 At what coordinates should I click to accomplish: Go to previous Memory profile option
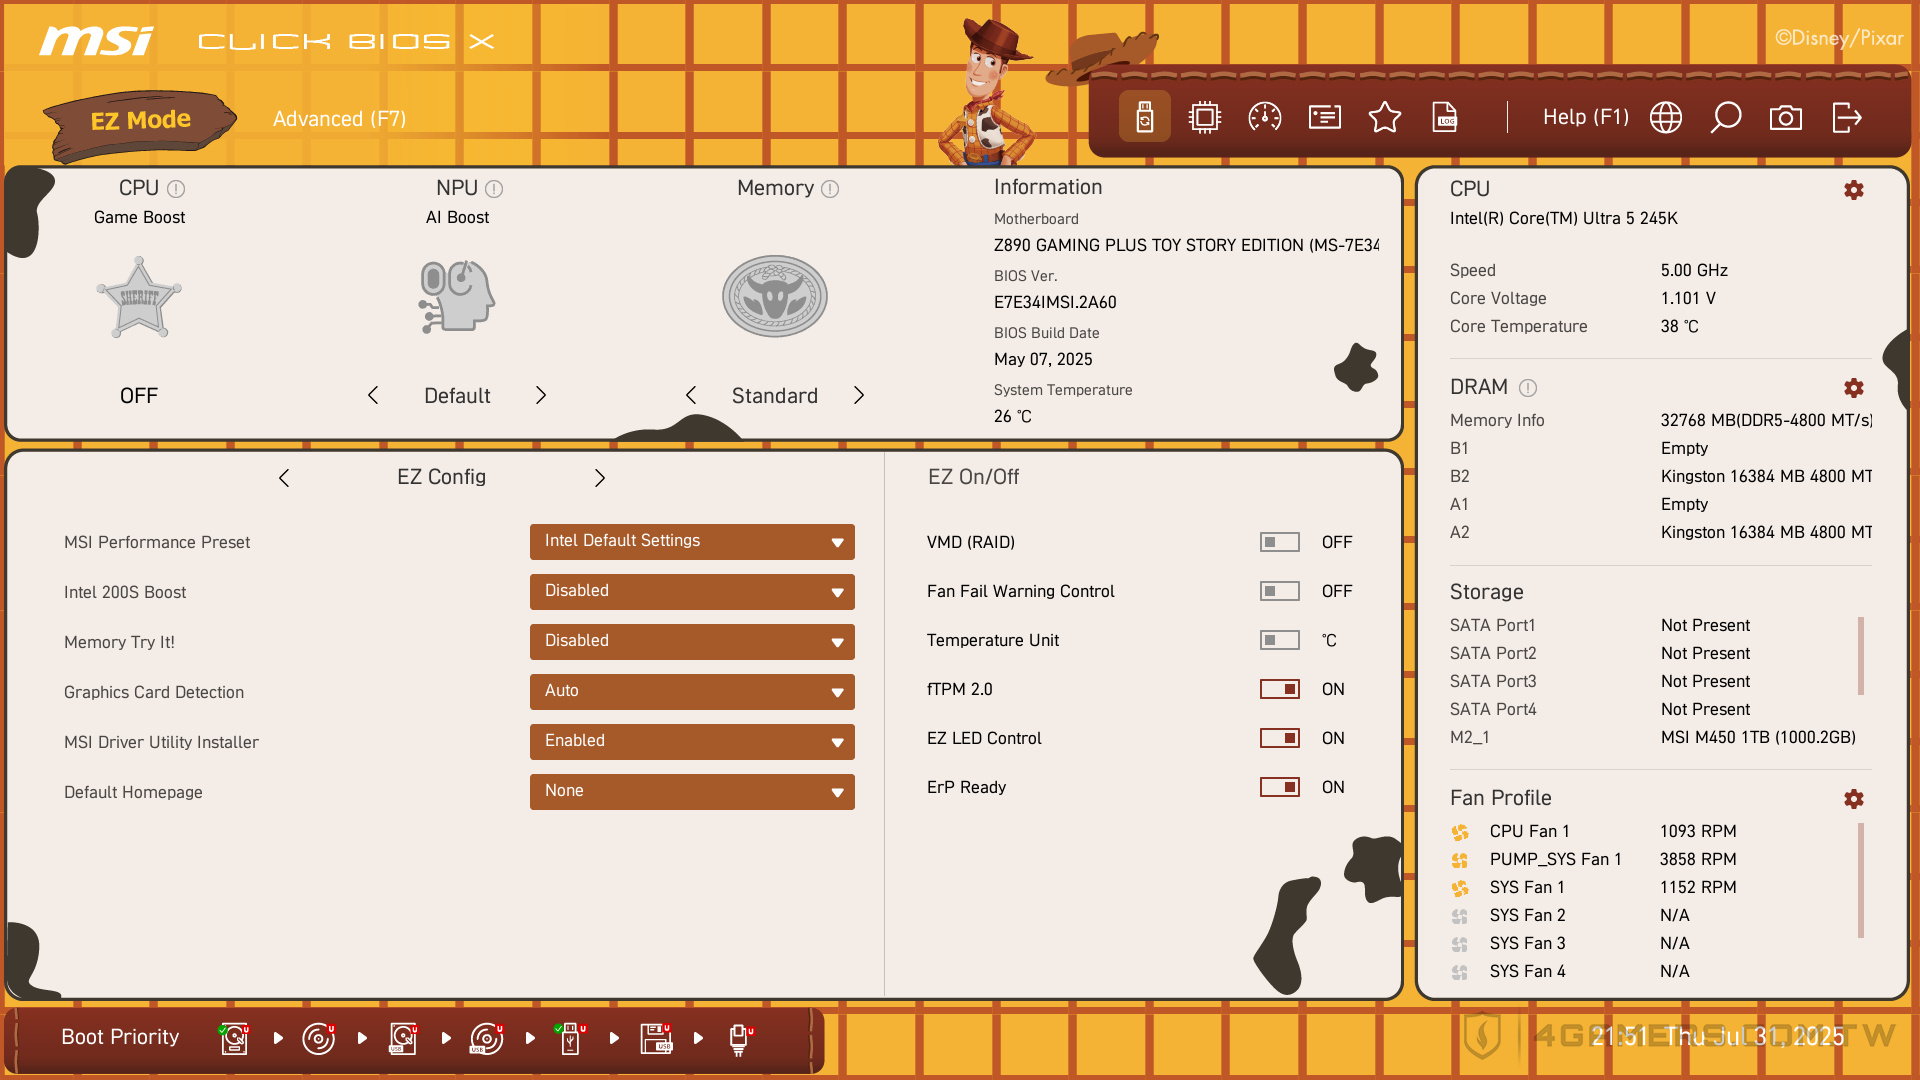(x=691, y=396)
